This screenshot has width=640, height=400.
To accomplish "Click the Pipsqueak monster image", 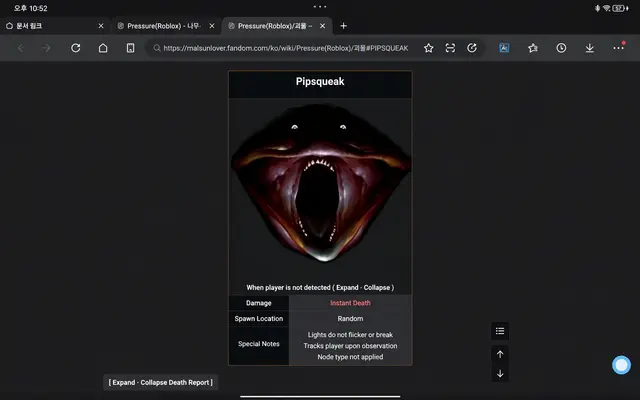I will 321,182.
